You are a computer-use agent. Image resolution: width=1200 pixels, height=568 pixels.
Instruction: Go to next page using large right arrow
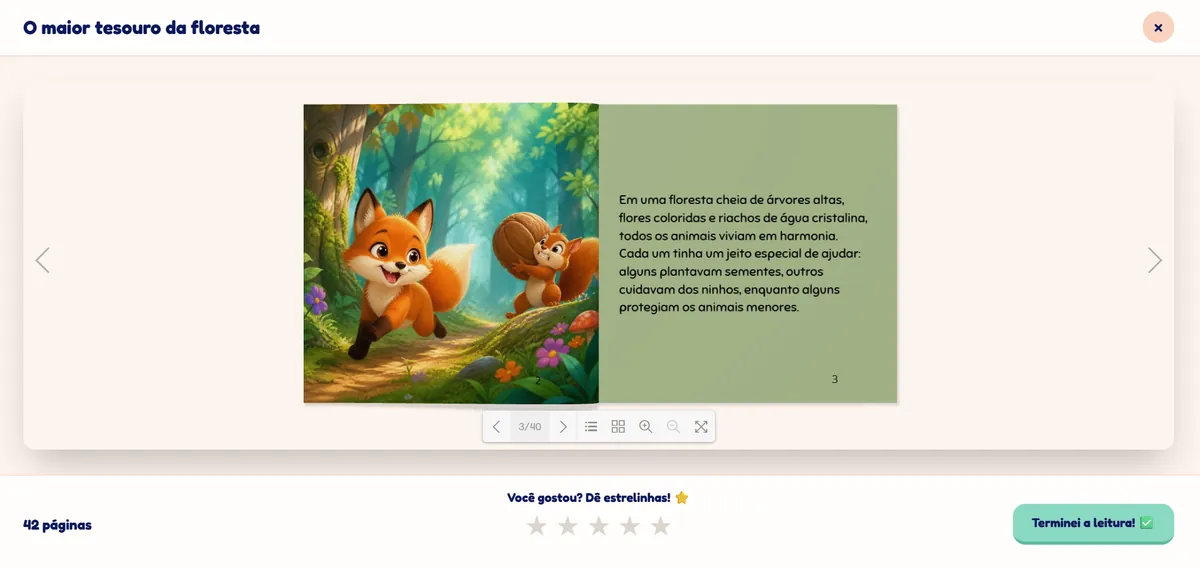[1155, 260]
